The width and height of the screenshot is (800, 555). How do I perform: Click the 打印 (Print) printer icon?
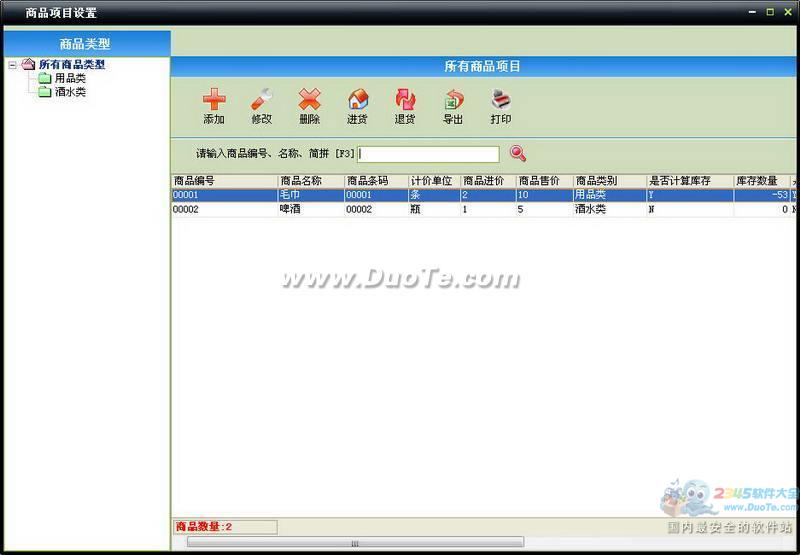pyautogui.click(x=501, y=100)
